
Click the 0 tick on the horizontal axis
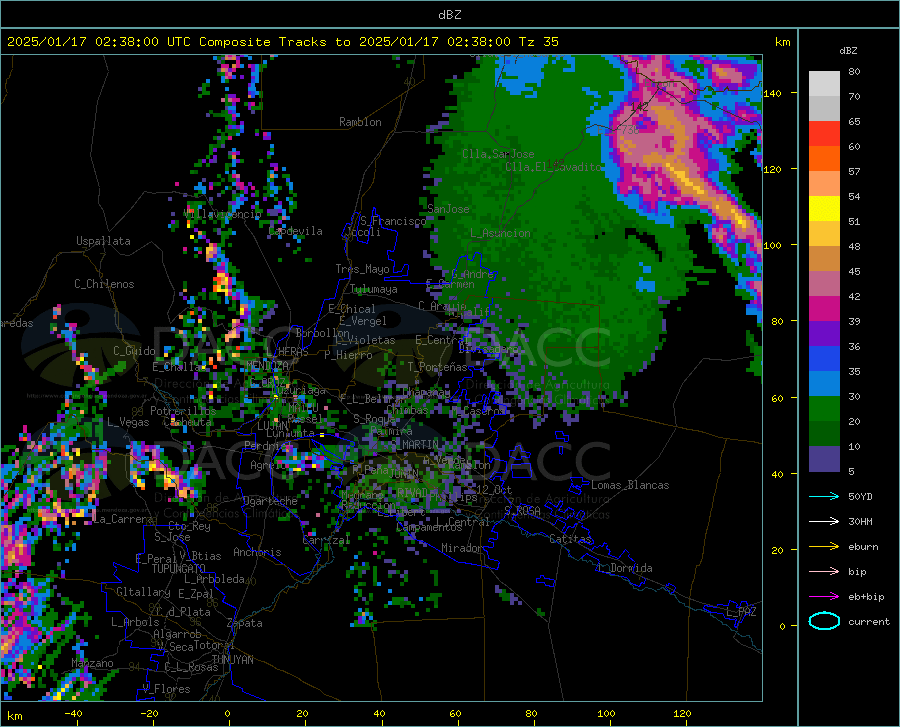tap(228, 714)
